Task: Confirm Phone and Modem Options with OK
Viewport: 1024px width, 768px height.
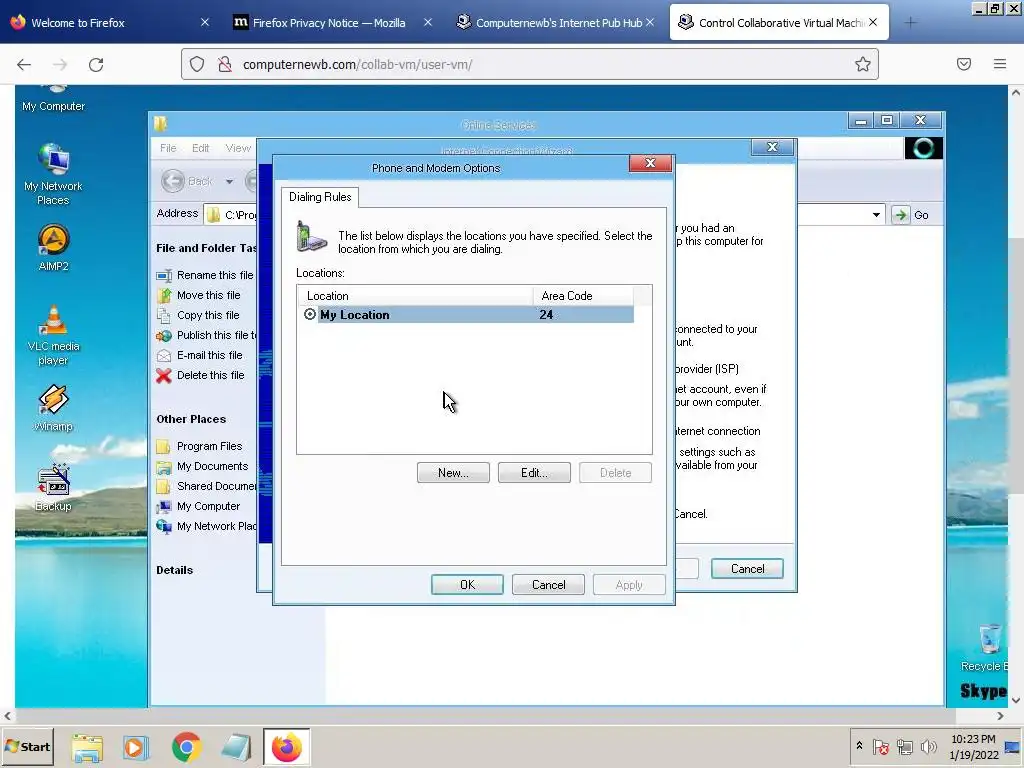Action: coord(467,584)
